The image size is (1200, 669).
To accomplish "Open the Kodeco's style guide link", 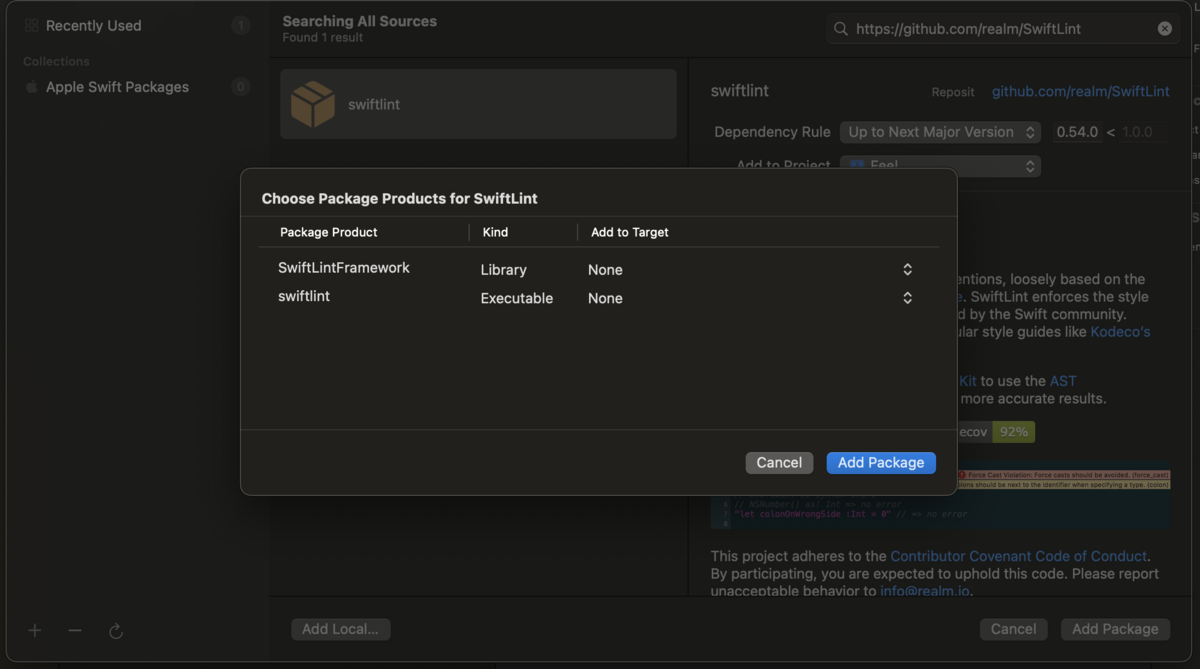I will point(1120,331).
